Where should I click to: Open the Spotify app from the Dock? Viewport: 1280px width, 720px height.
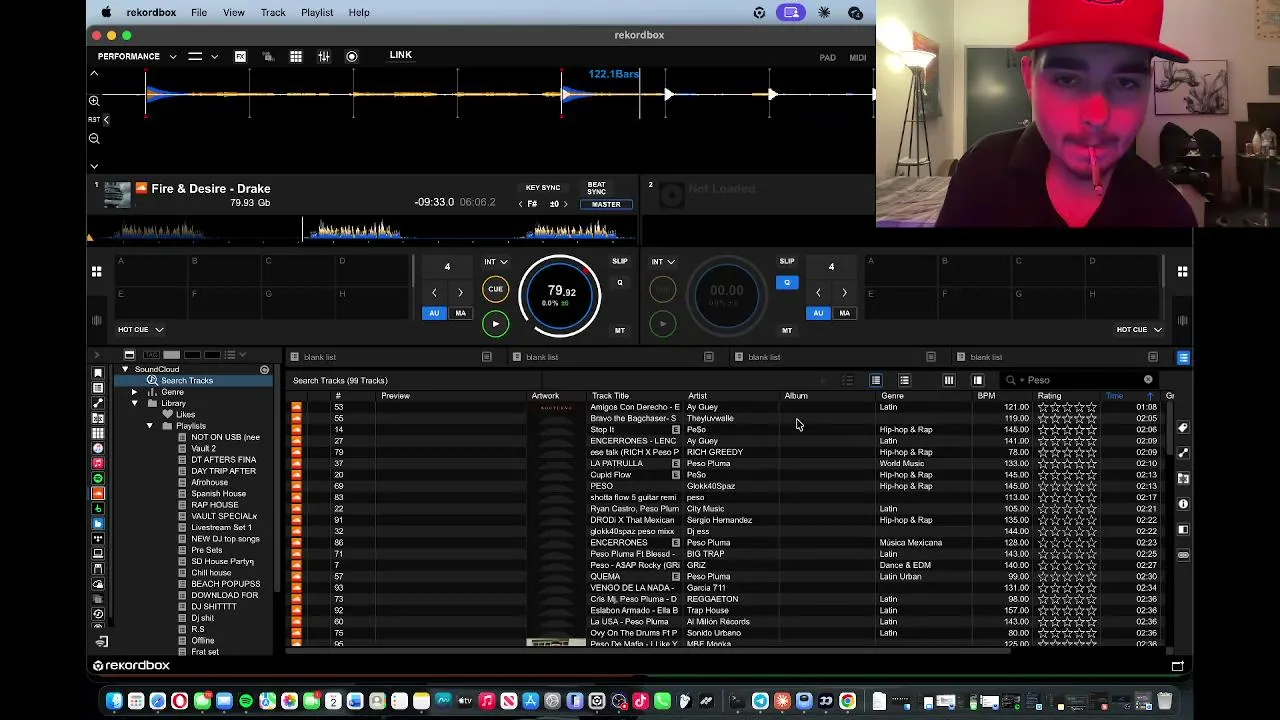pos(245,701)
